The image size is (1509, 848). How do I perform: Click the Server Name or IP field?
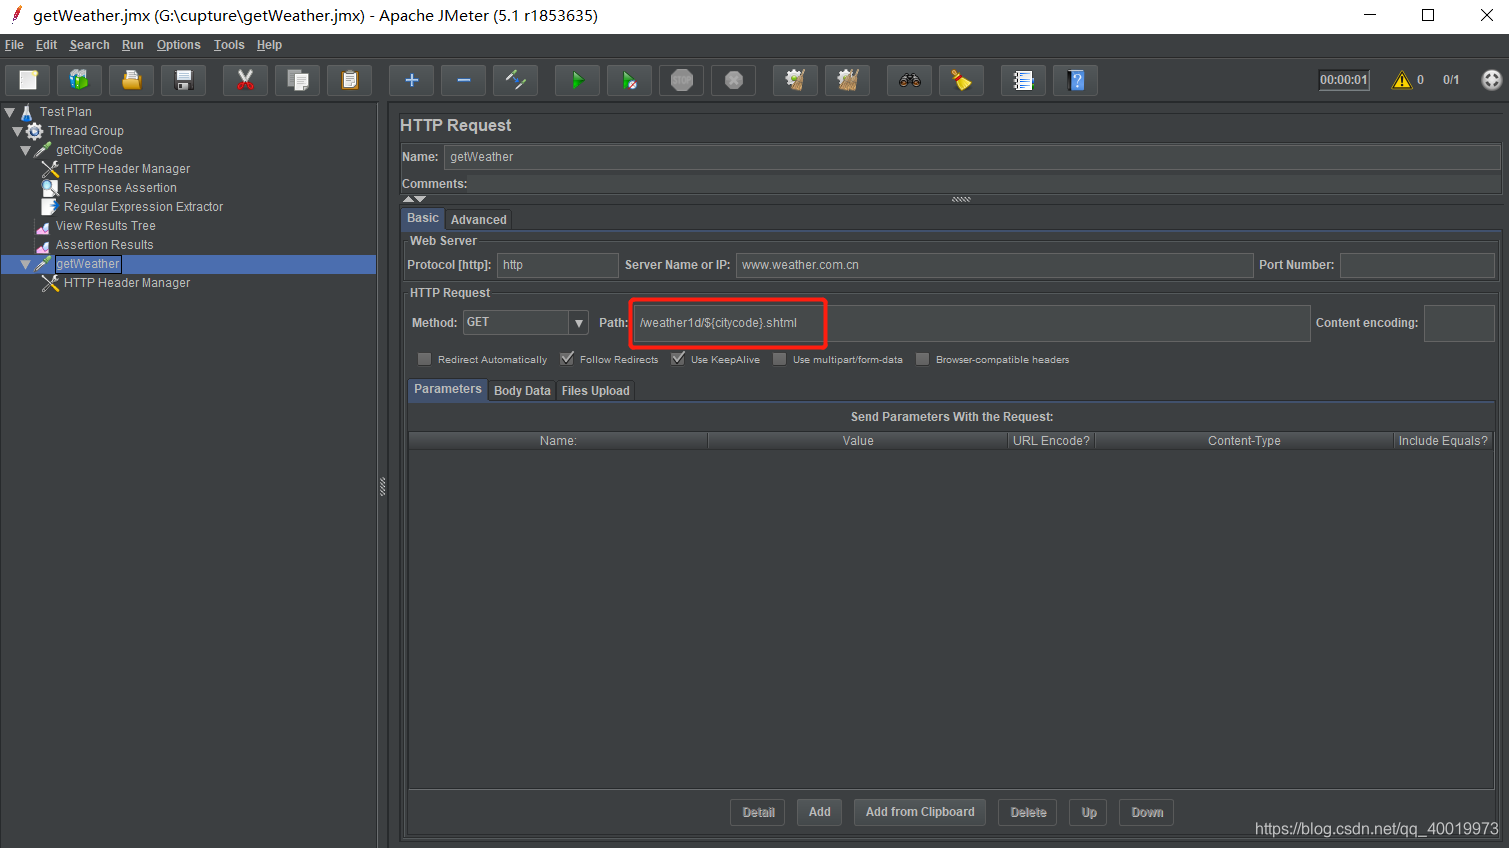click(994, 265)
